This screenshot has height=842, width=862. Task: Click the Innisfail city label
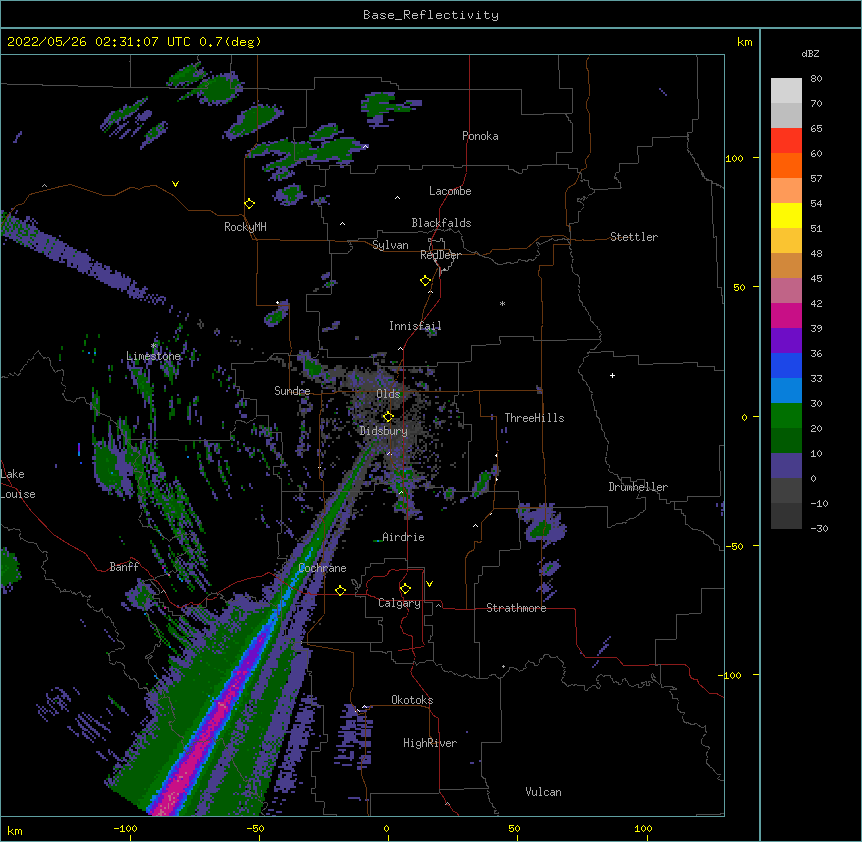tap(415, 326)
